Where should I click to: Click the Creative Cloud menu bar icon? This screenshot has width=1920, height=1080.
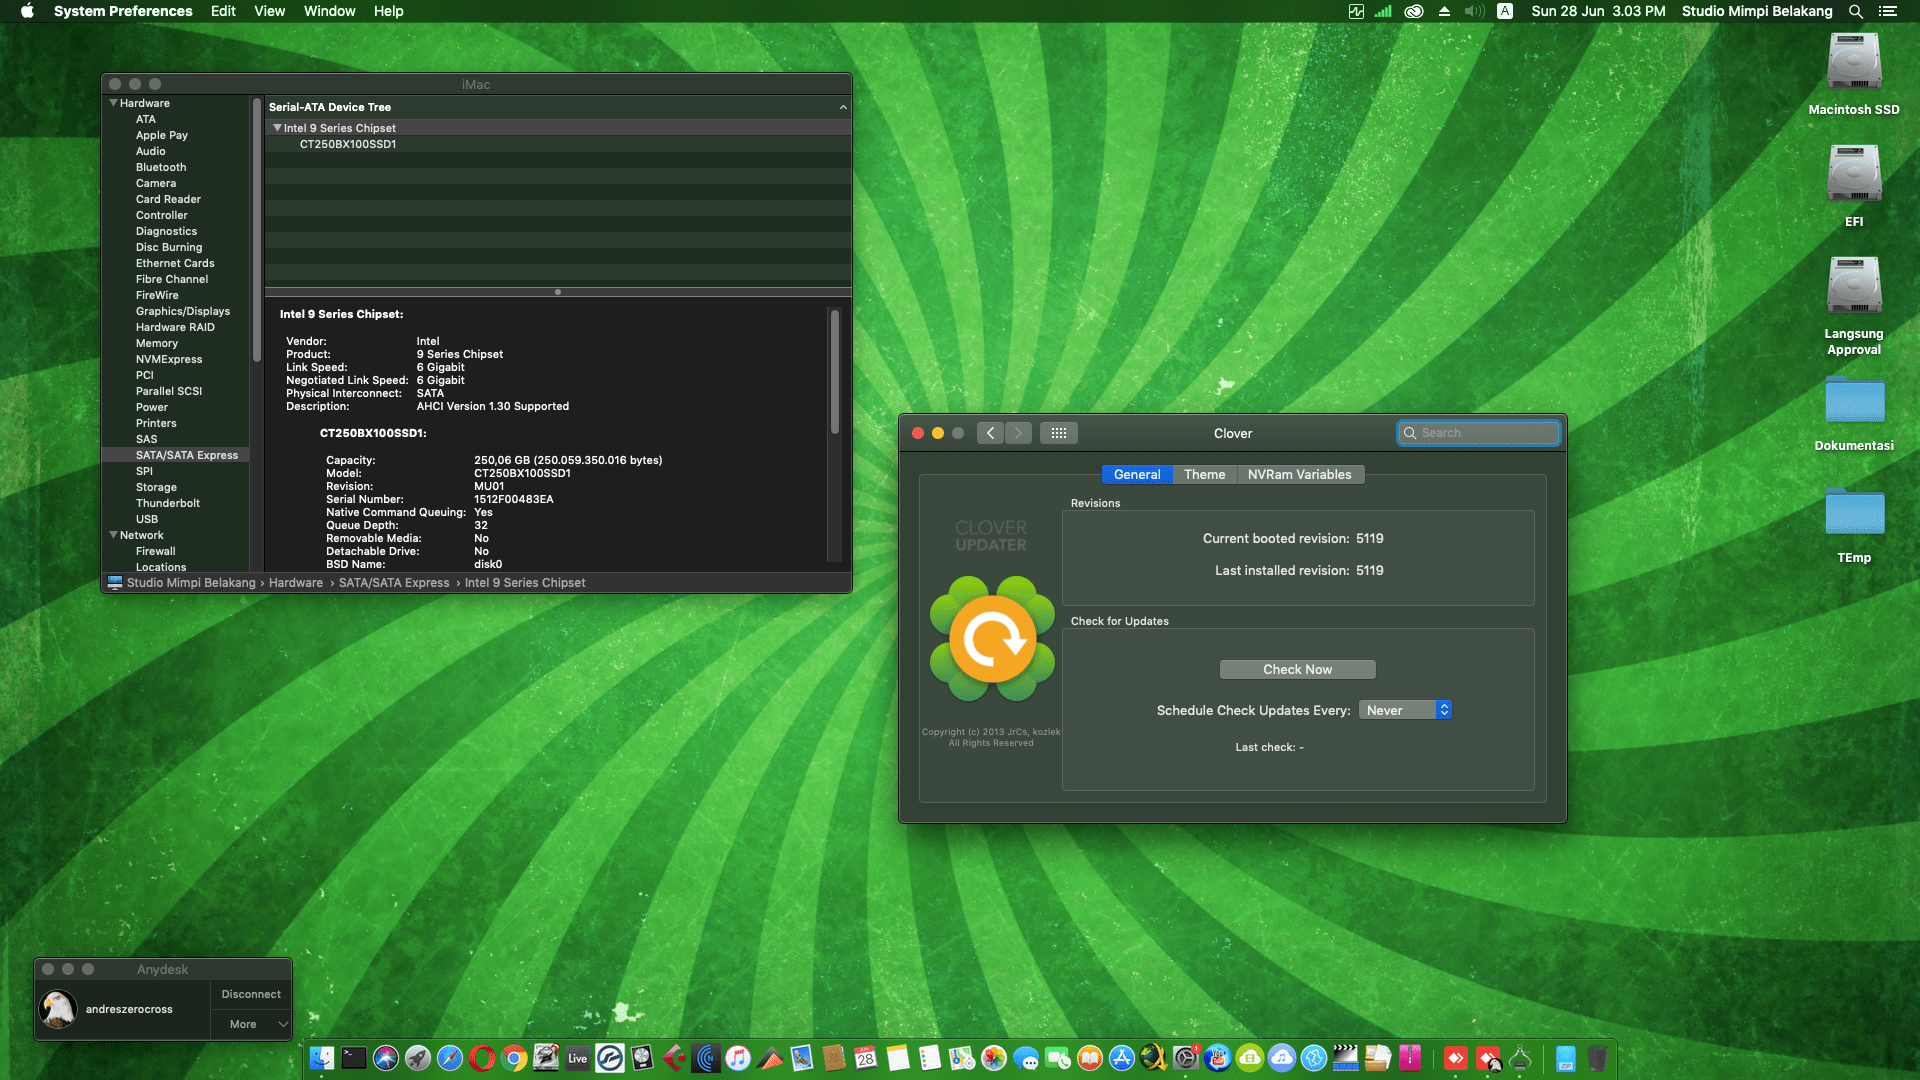click(1414, 11)
